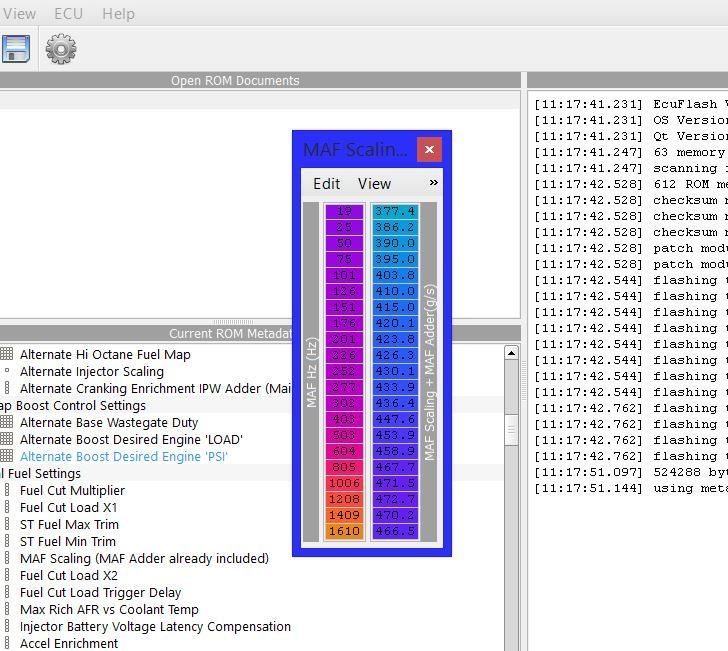Select the orange 1610 Hz cell
The height and width of the screenshot is (651, 728).
click(344, 531)
